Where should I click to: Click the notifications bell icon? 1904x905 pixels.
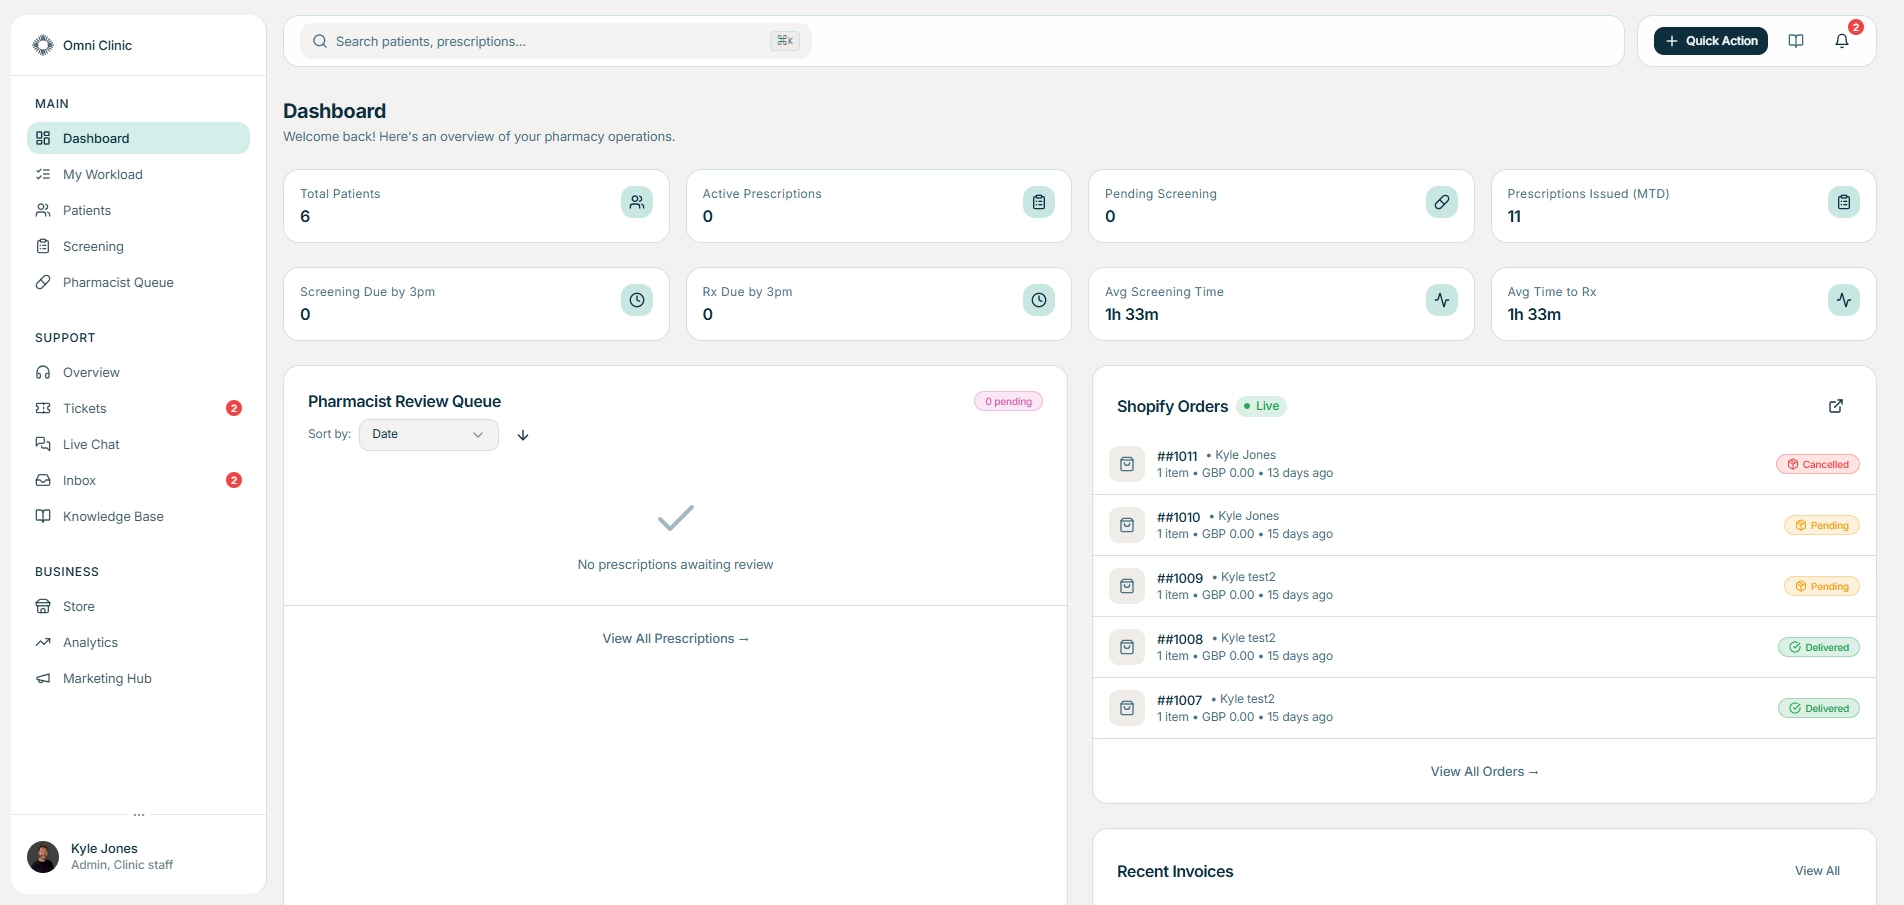pos(1841,41)
